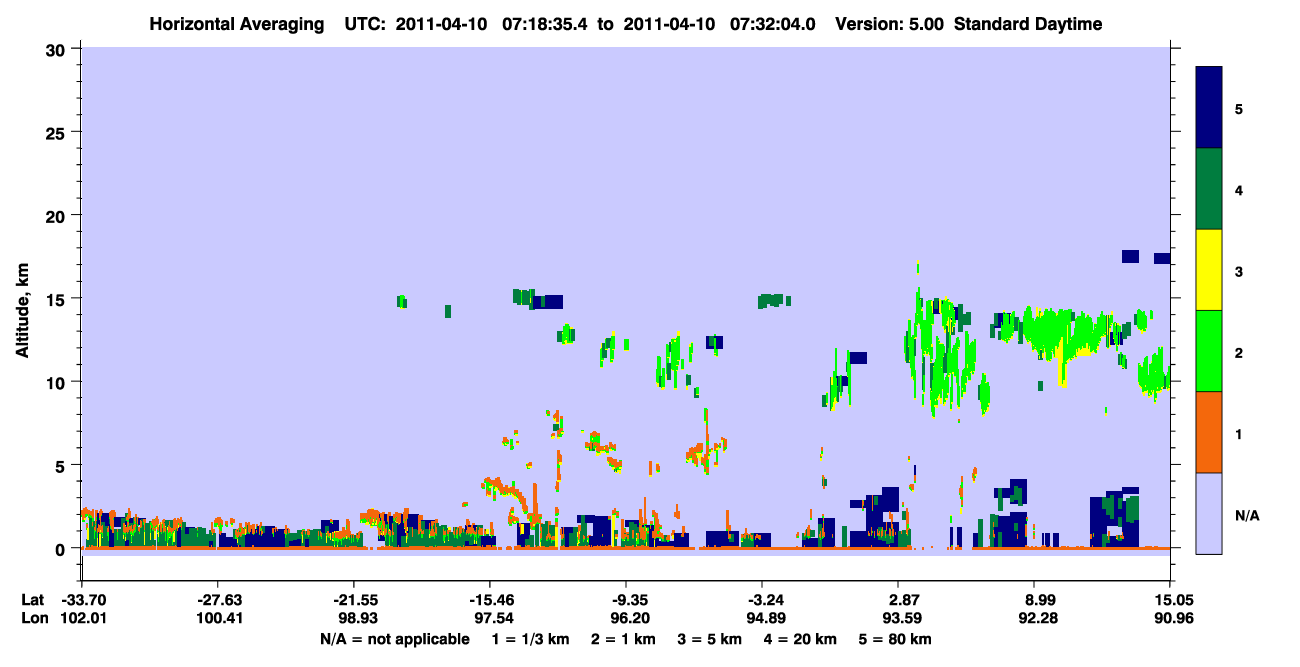This screenshot has height=667, width=1300.
Task: Click the lavender N/A color swatch
Action: [1209, 512]
